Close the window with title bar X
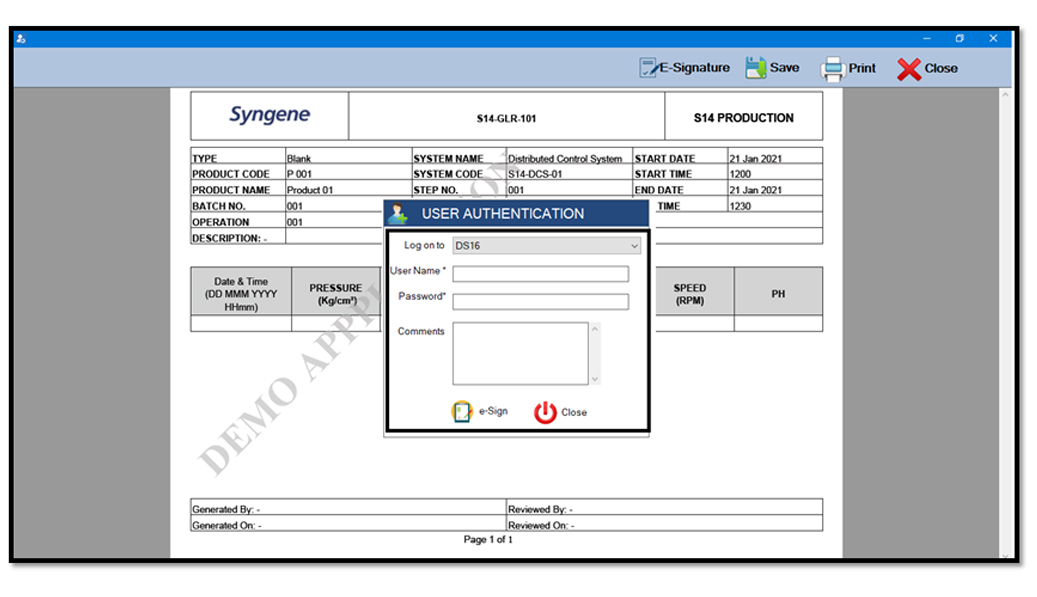 (x=993, y=38)
